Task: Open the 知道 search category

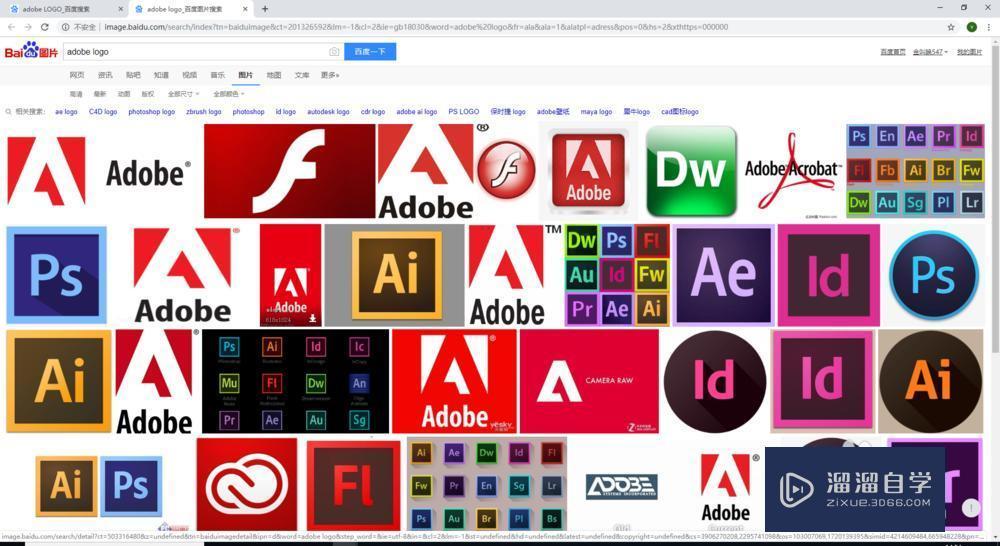Action: click(x=161, y=75)
